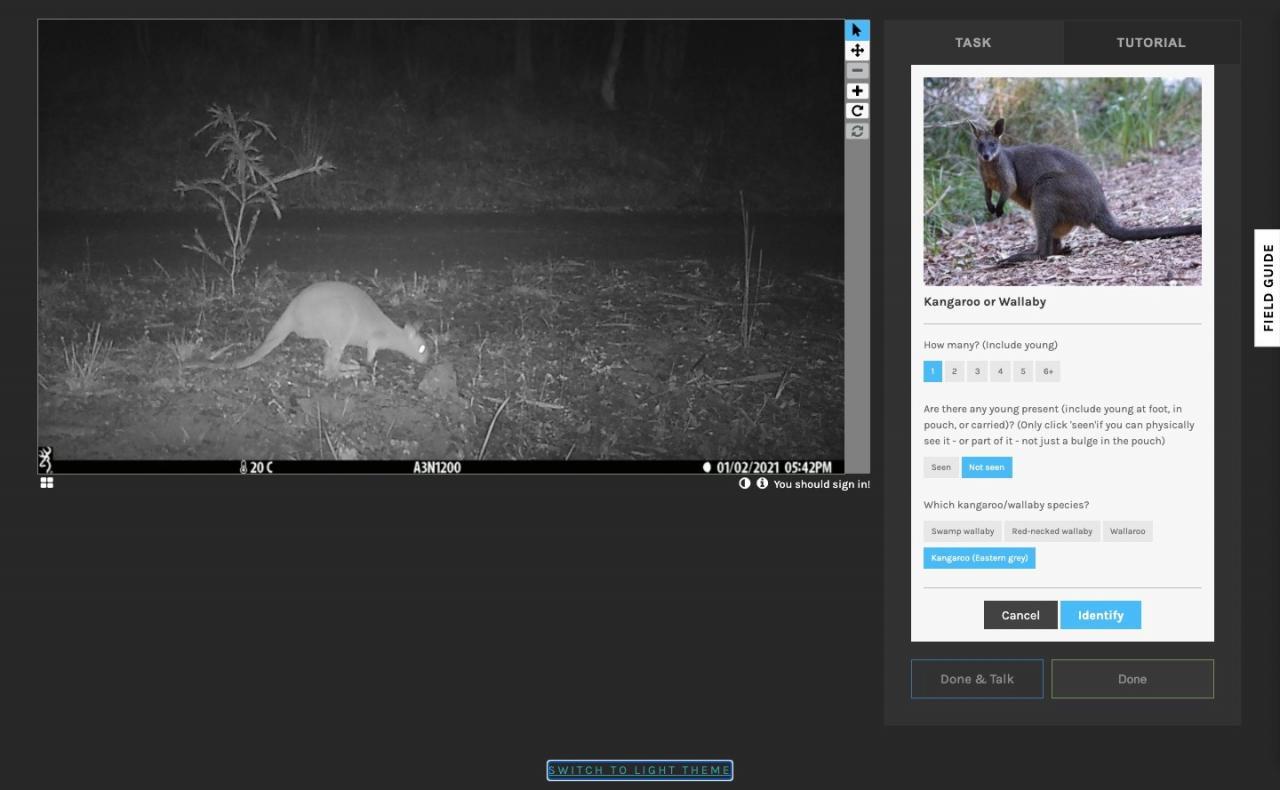Click the Cancel button

coord(1020,615)
